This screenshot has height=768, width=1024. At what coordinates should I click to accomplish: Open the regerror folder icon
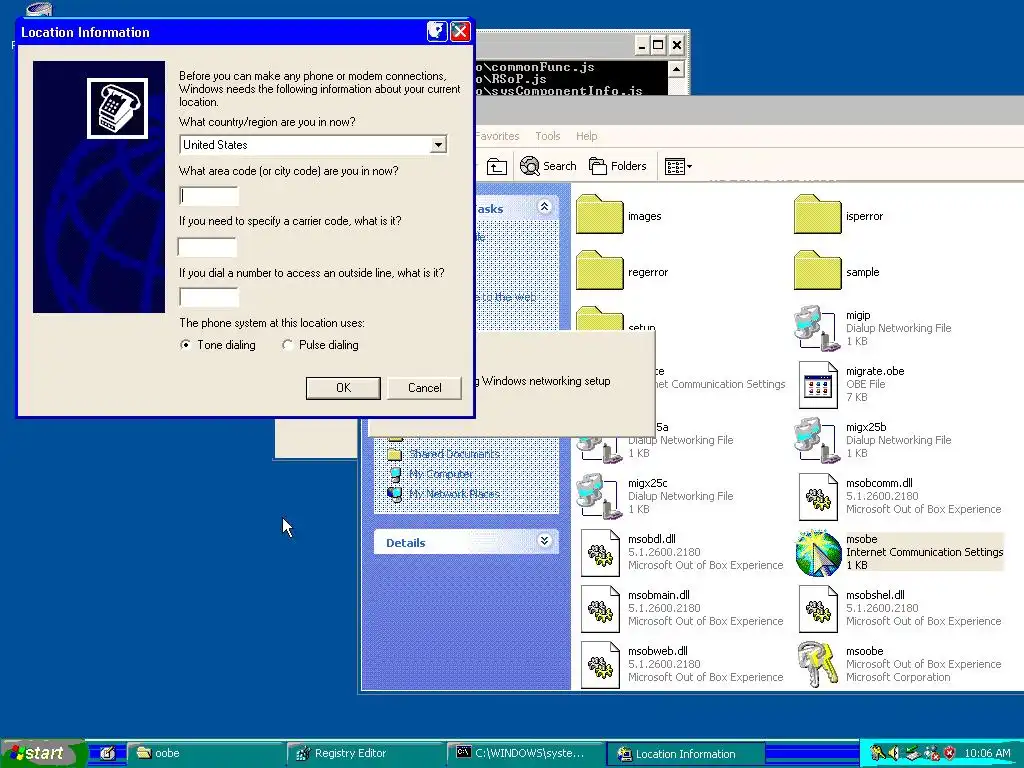point(600,270)
